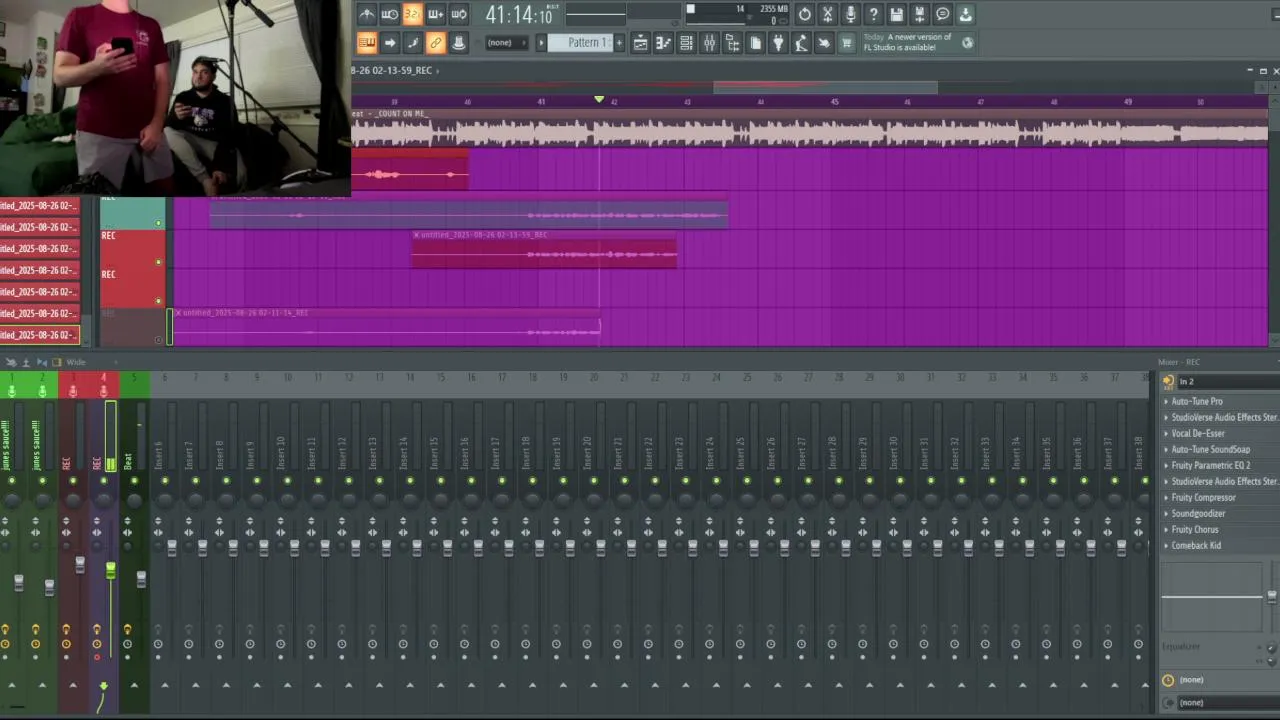Toggle loop recording button
1280x720 pixels.
(x=459, y=14)
